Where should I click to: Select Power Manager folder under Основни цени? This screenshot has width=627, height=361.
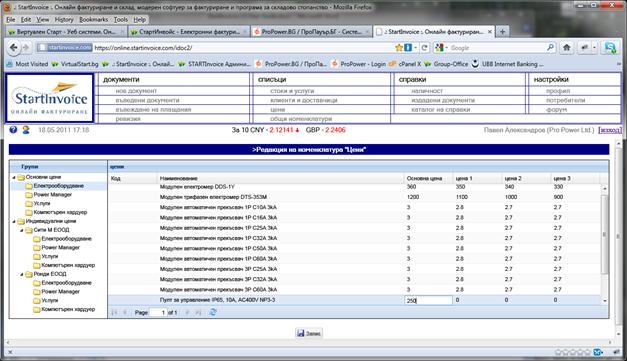click(x=52, y=195)
